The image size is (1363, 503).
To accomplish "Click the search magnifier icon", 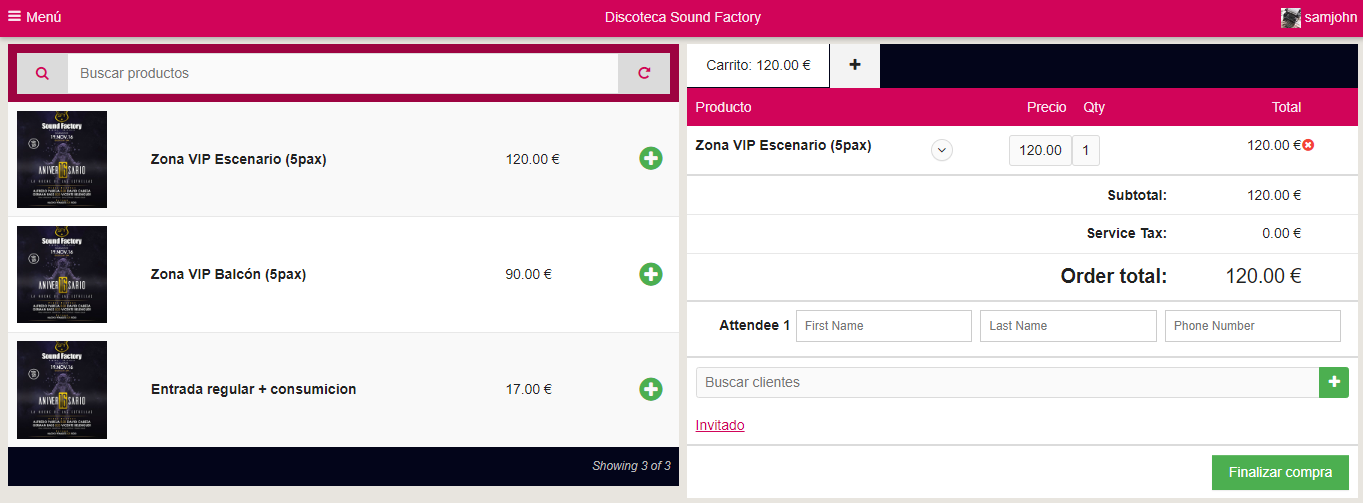I will [42, 73].
